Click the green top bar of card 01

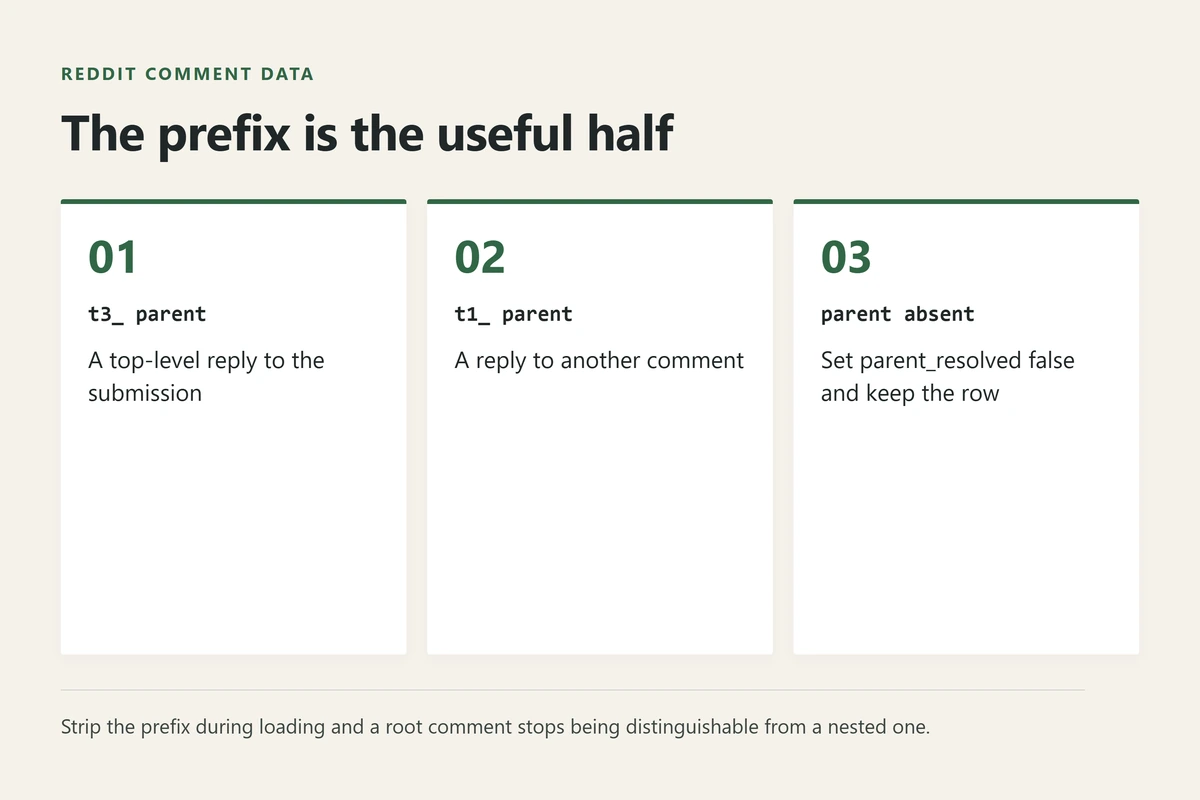234,201
